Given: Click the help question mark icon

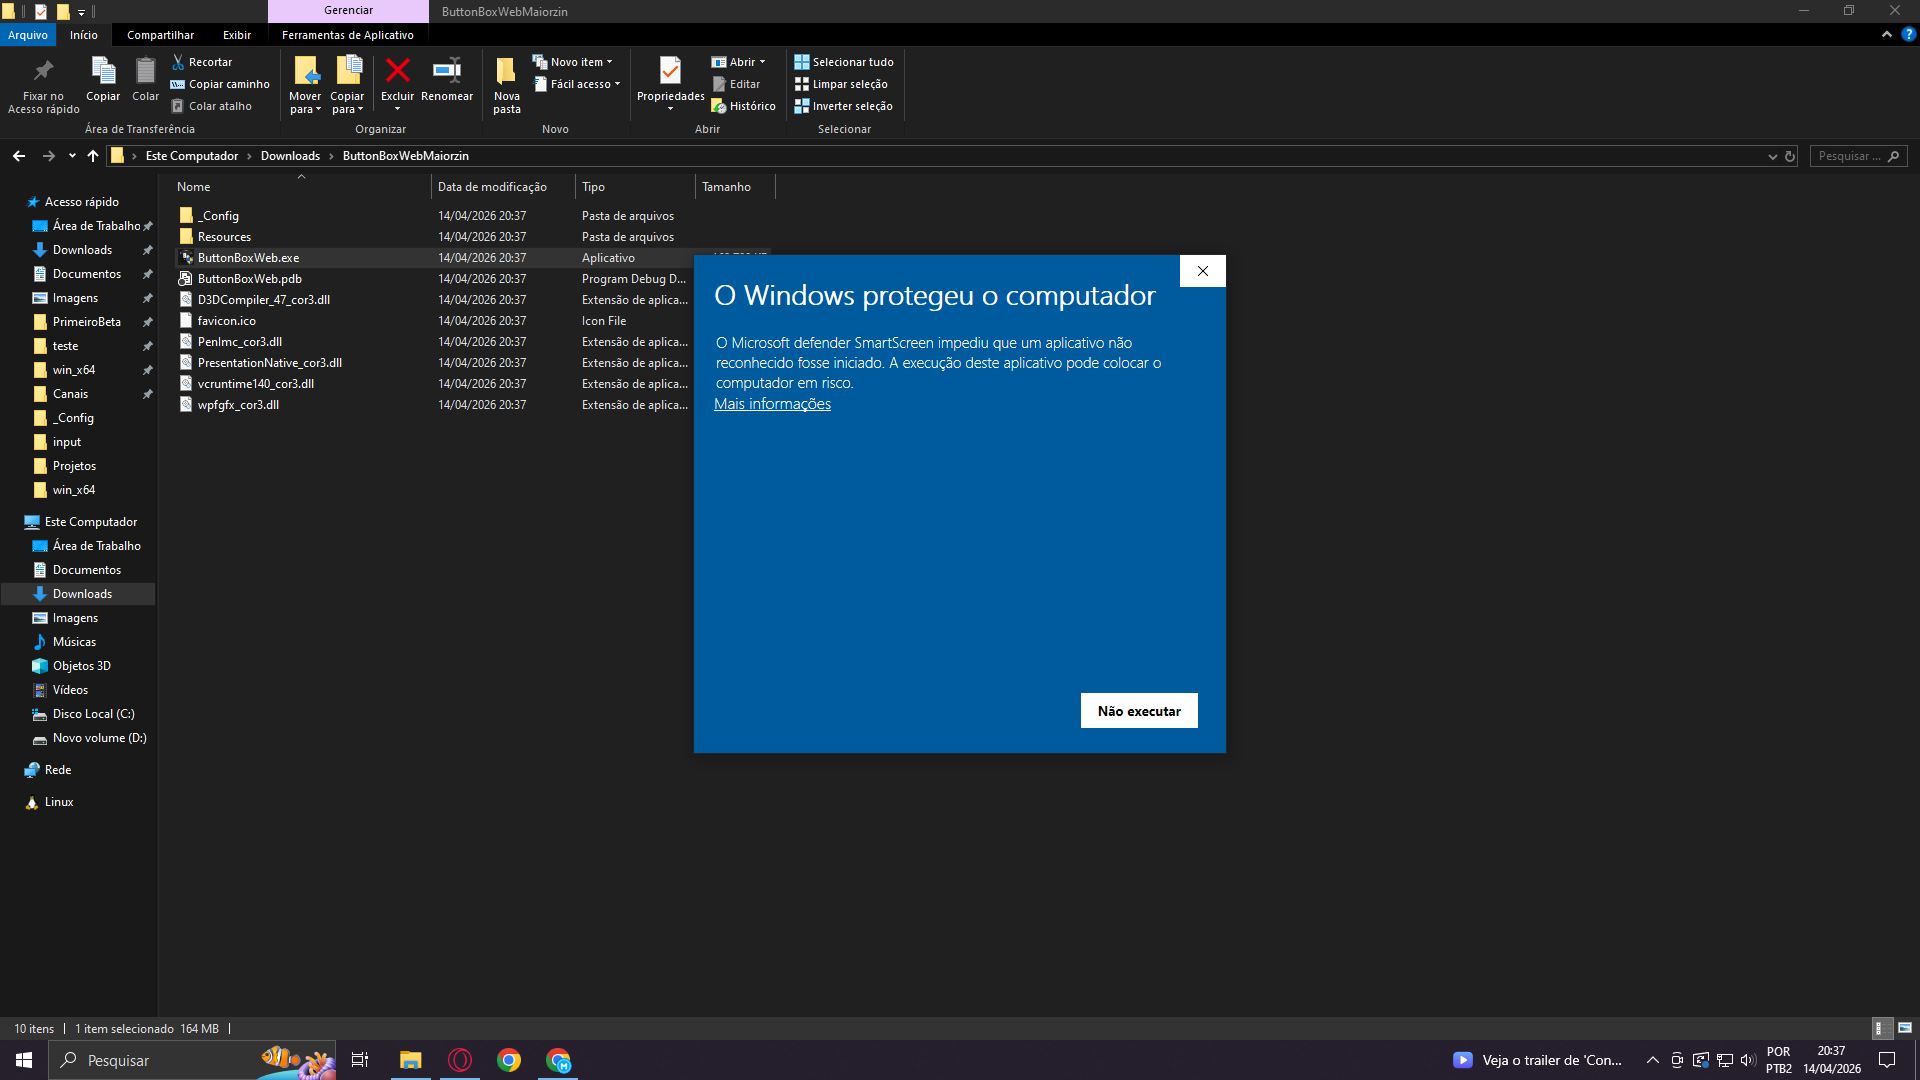Looking at the screenshot, I should click(1908, 34).
